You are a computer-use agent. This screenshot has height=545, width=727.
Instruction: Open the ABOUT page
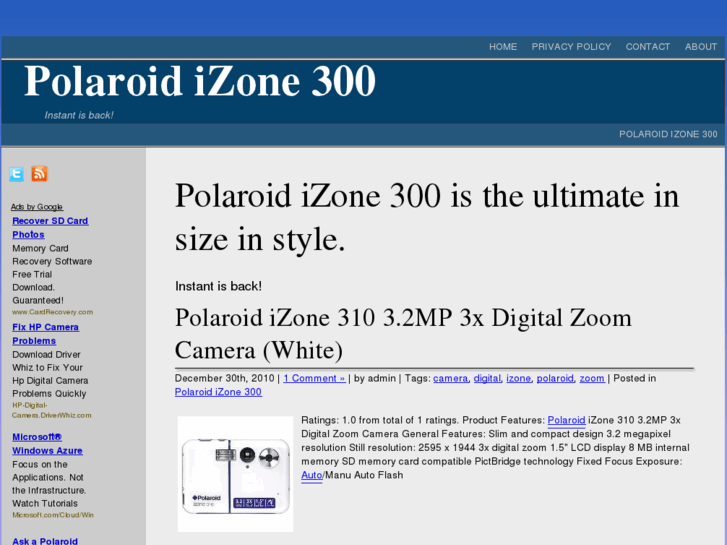[701, 47]
